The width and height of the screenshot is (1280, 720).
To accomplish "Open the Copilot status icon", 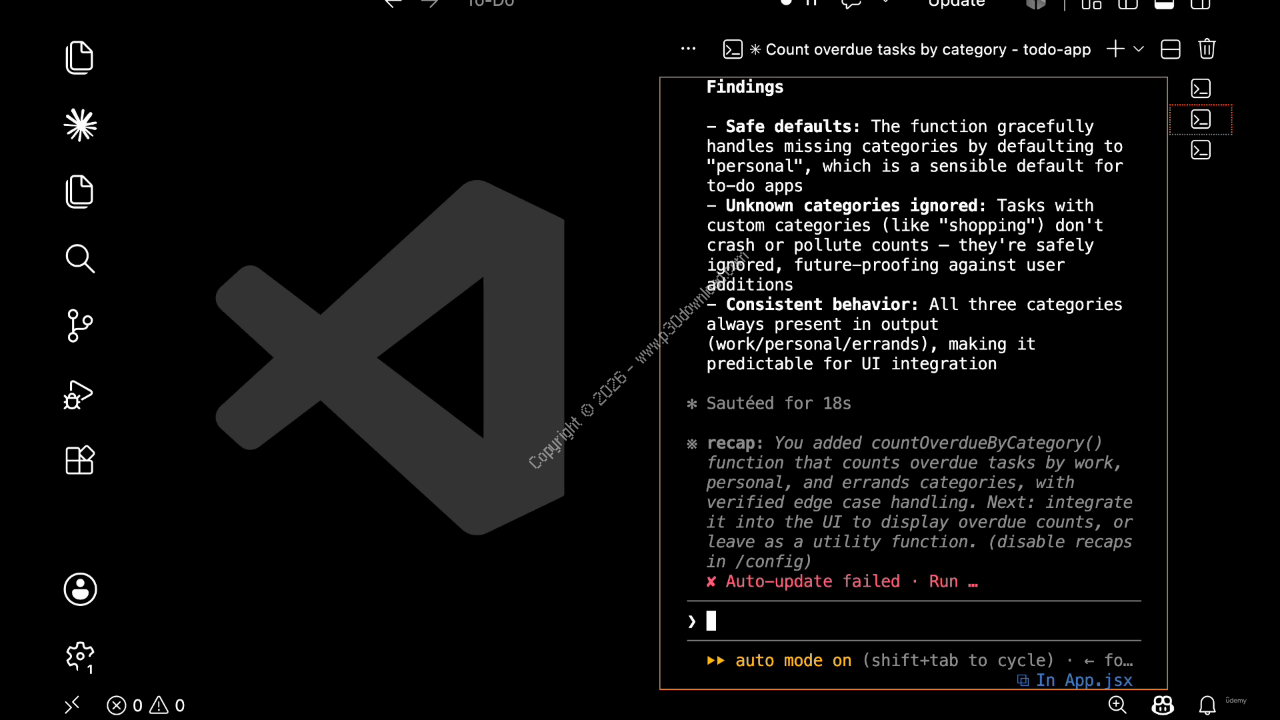I will 1162,705.
